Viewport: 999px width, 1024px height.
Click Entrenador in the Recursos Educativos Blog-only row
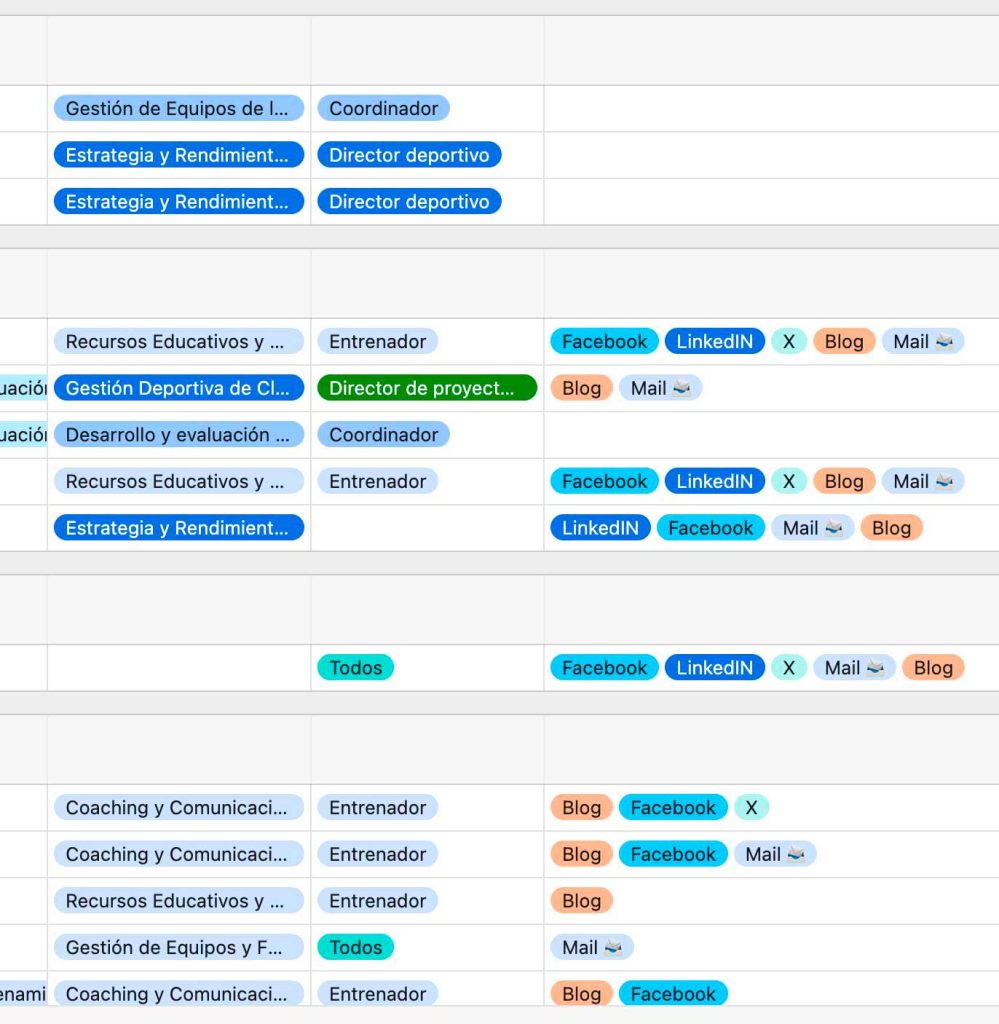[377, 901]
